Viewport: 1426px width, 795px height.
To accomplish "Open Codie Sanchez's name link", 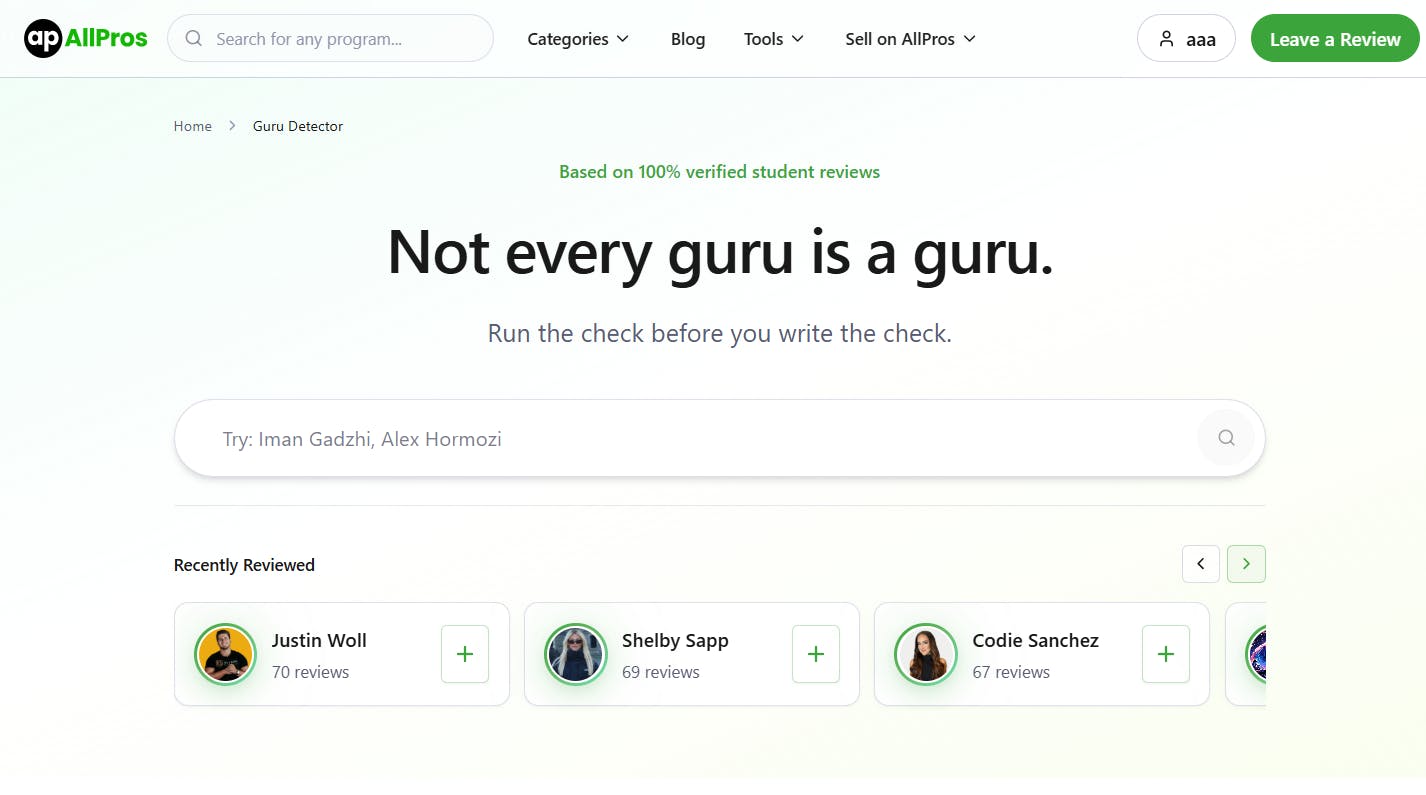I will pyautogui.click(x=1036, y=640).
